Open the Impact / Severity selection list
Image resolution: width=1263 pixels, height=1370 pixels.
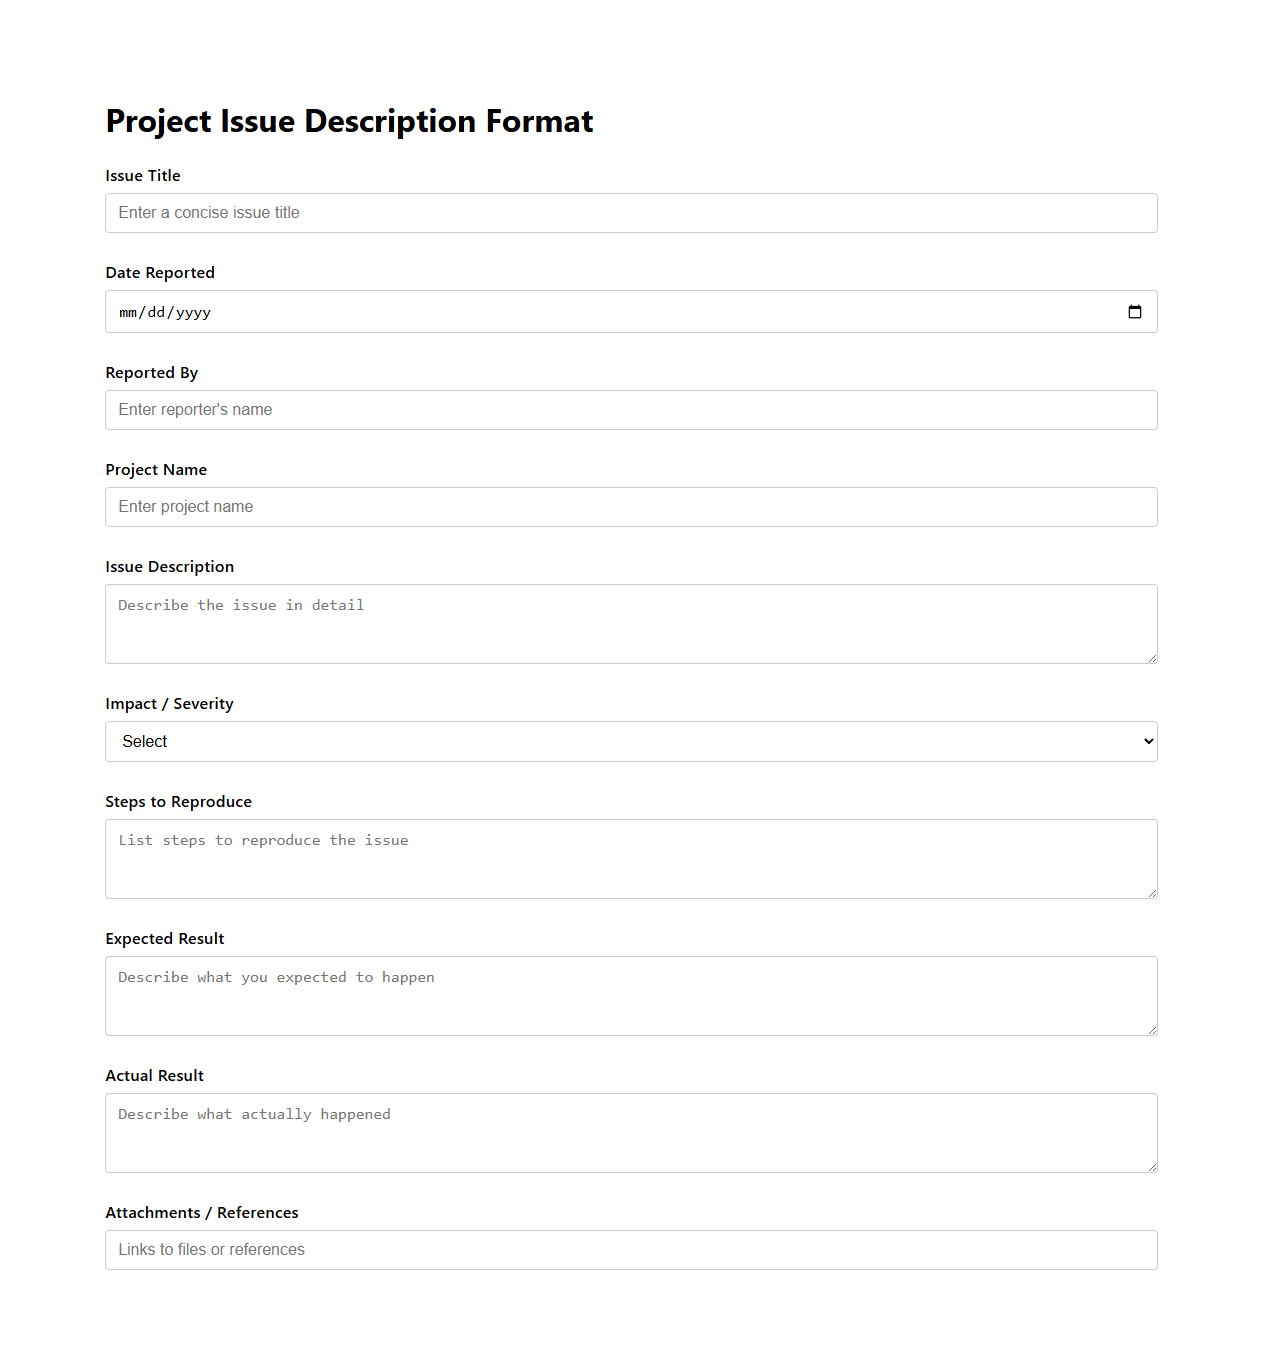pos(631,741)
